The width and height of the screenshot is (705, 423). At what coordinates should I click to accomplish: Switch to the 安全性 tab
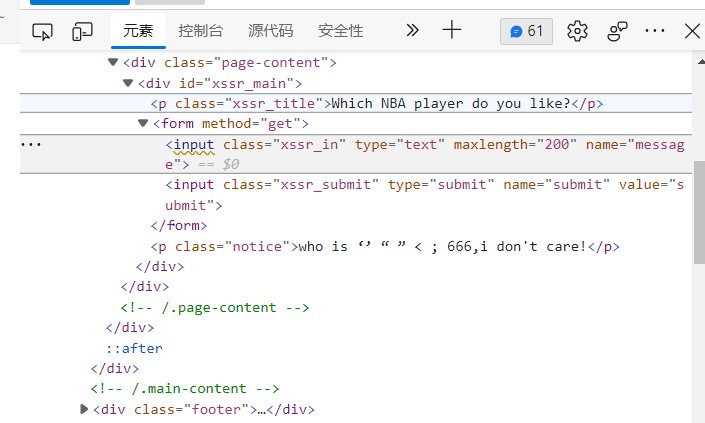(341, 31)
